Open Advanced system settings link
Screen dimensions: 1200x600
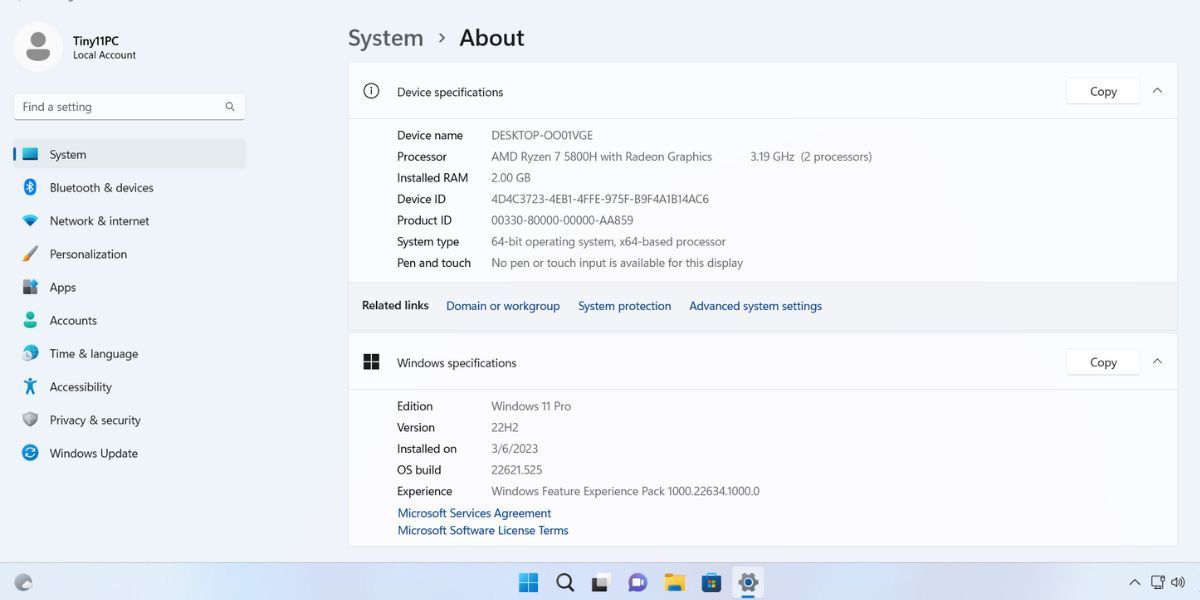click(x=755, y=306)
